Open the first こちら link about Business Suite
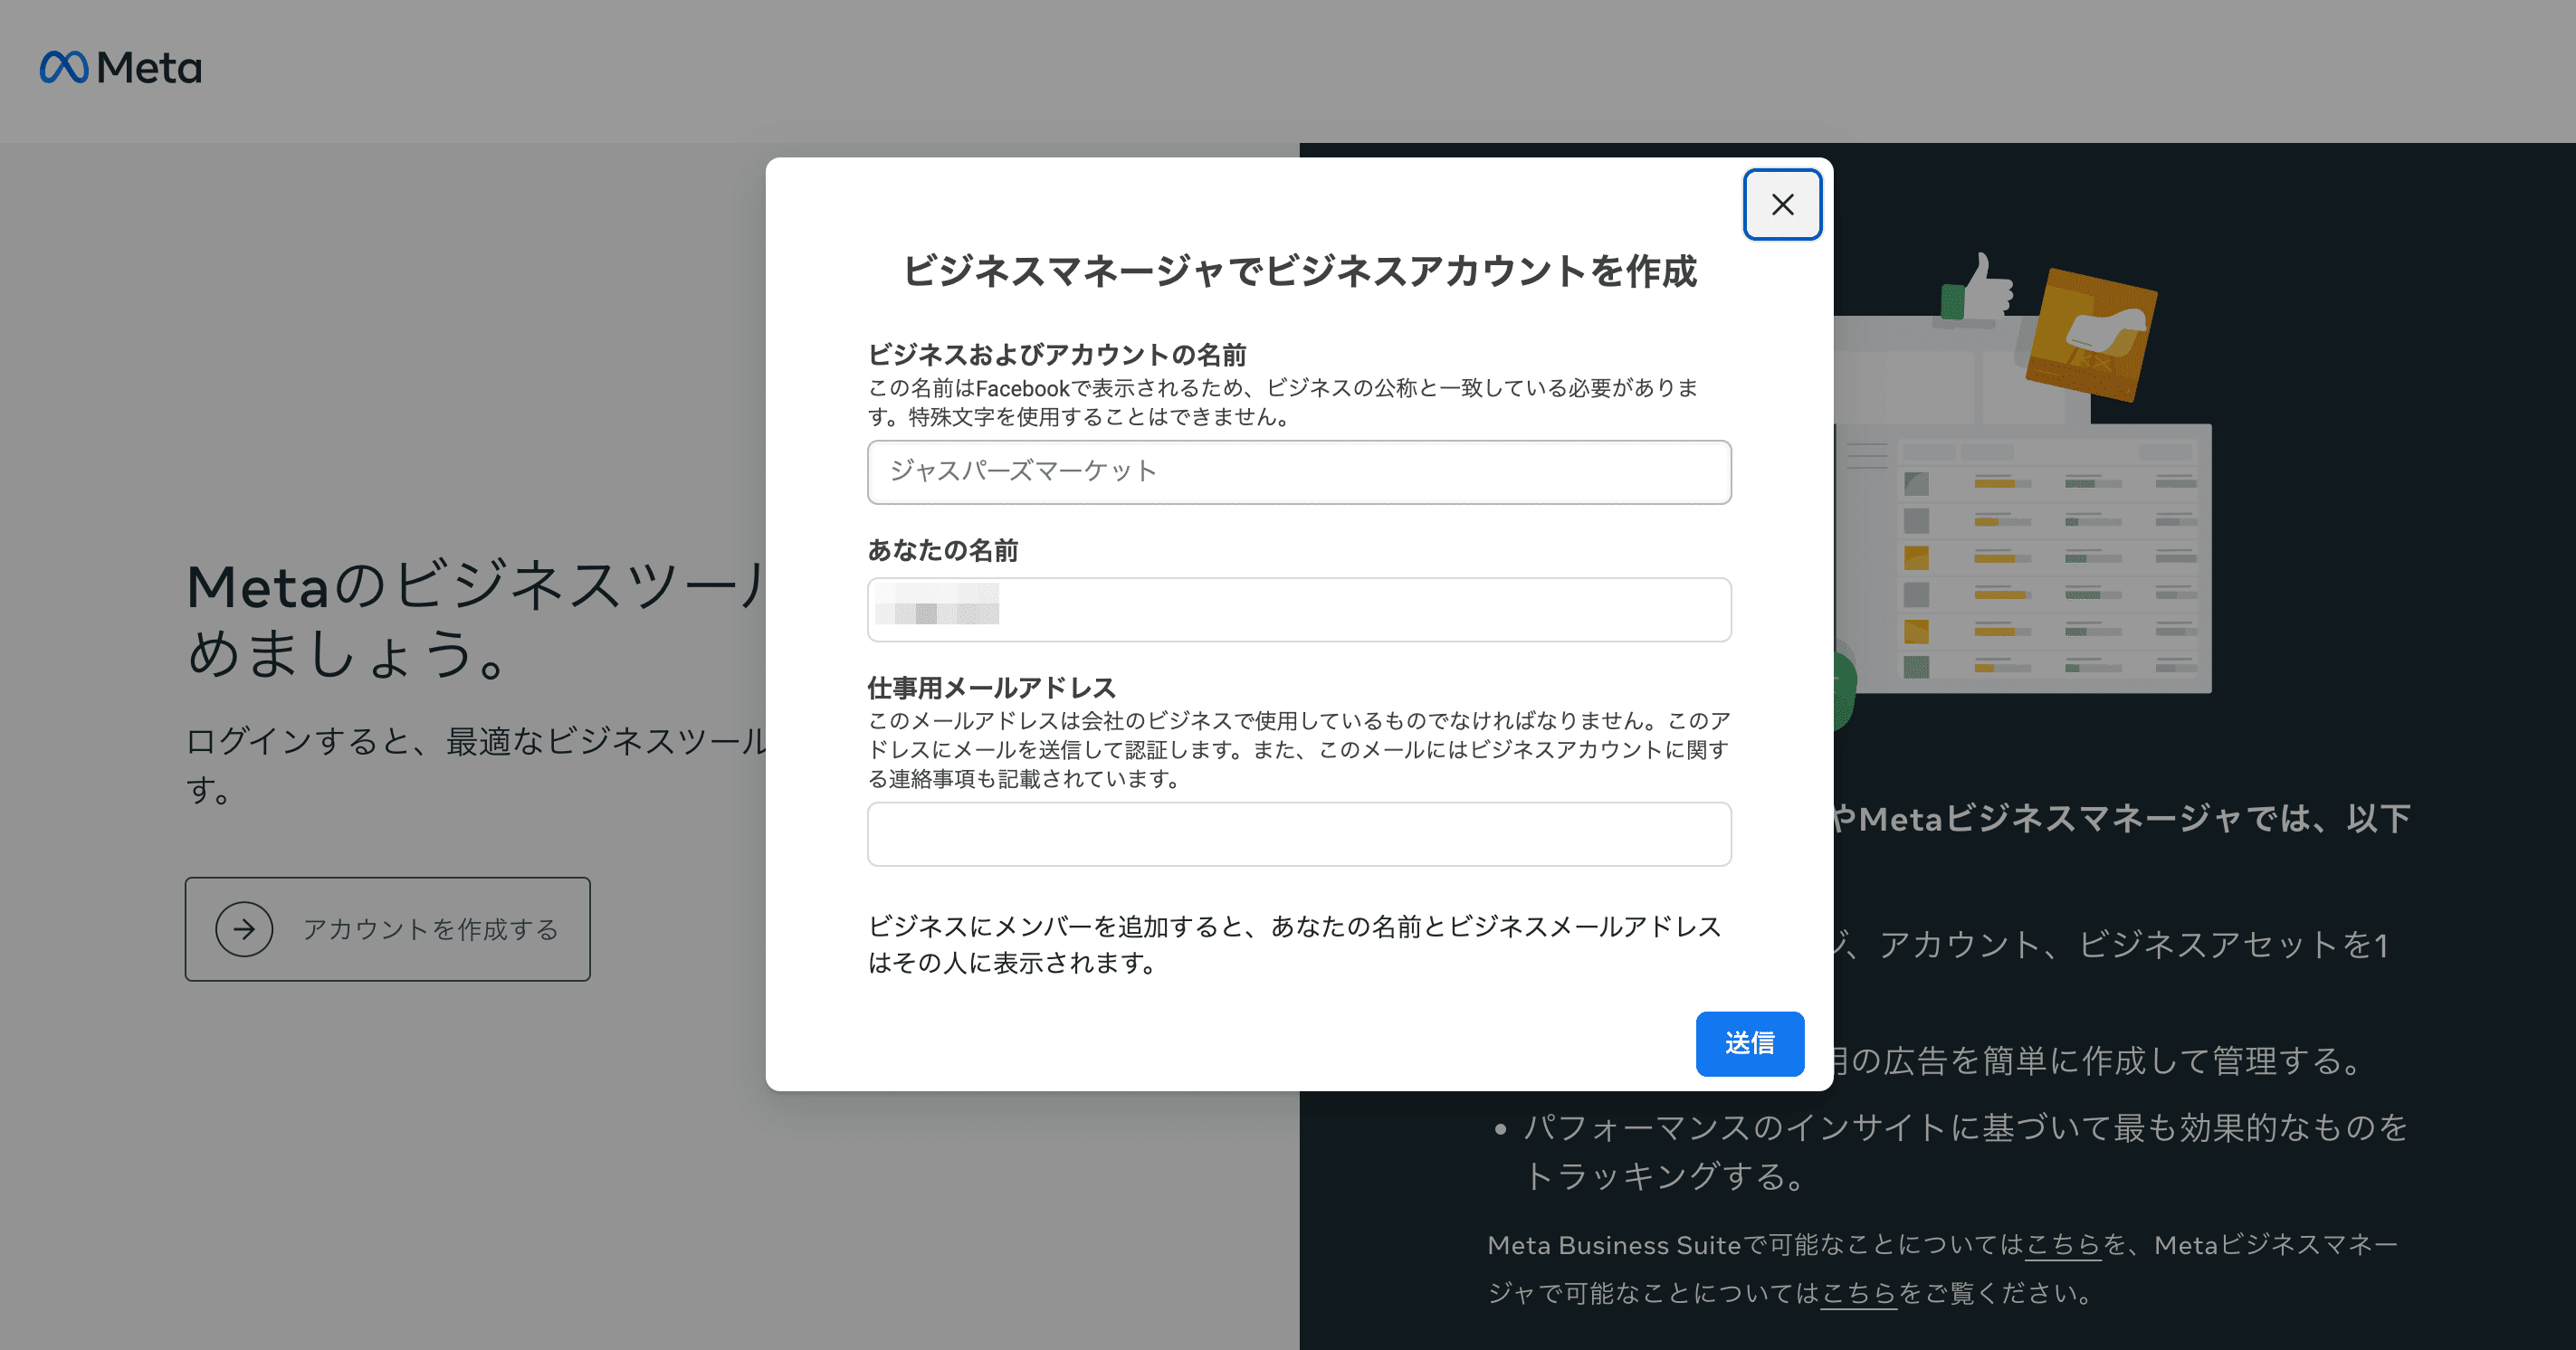The width and height of the screenshot is (2576, 1350). [x=2063, y=1245]
